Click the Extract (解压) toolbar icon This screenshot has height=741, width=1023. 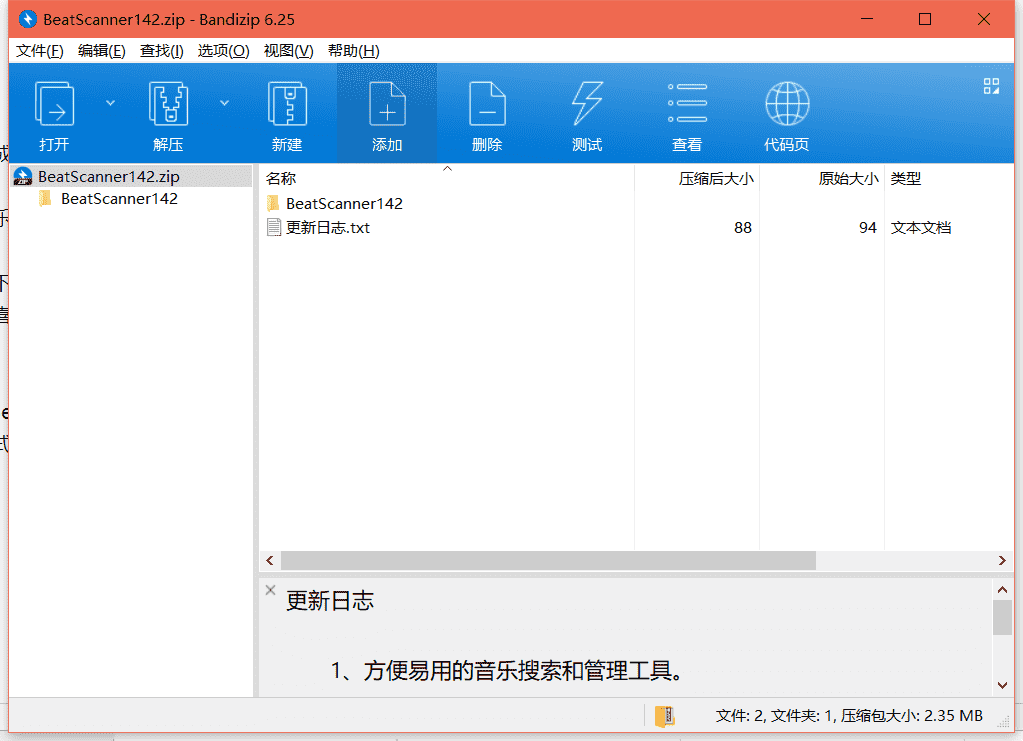pyautogui.click(x=168, y=103)
